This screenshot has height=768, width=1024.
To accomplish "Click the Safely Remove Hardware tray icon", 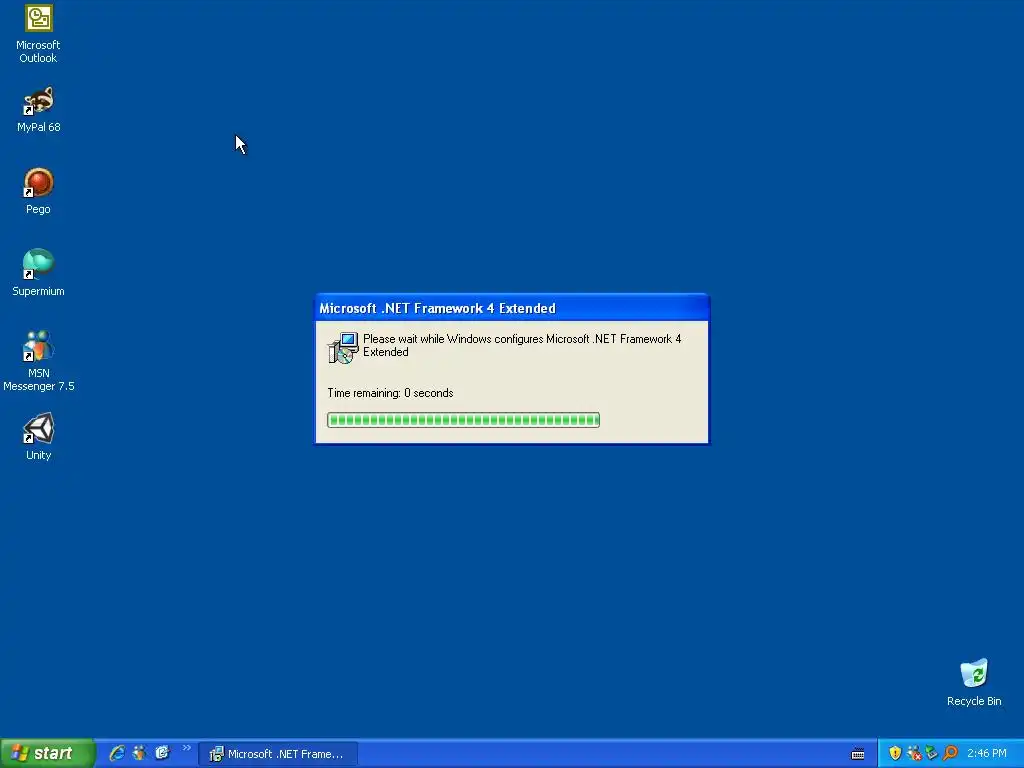I will (x=932, y=753).
